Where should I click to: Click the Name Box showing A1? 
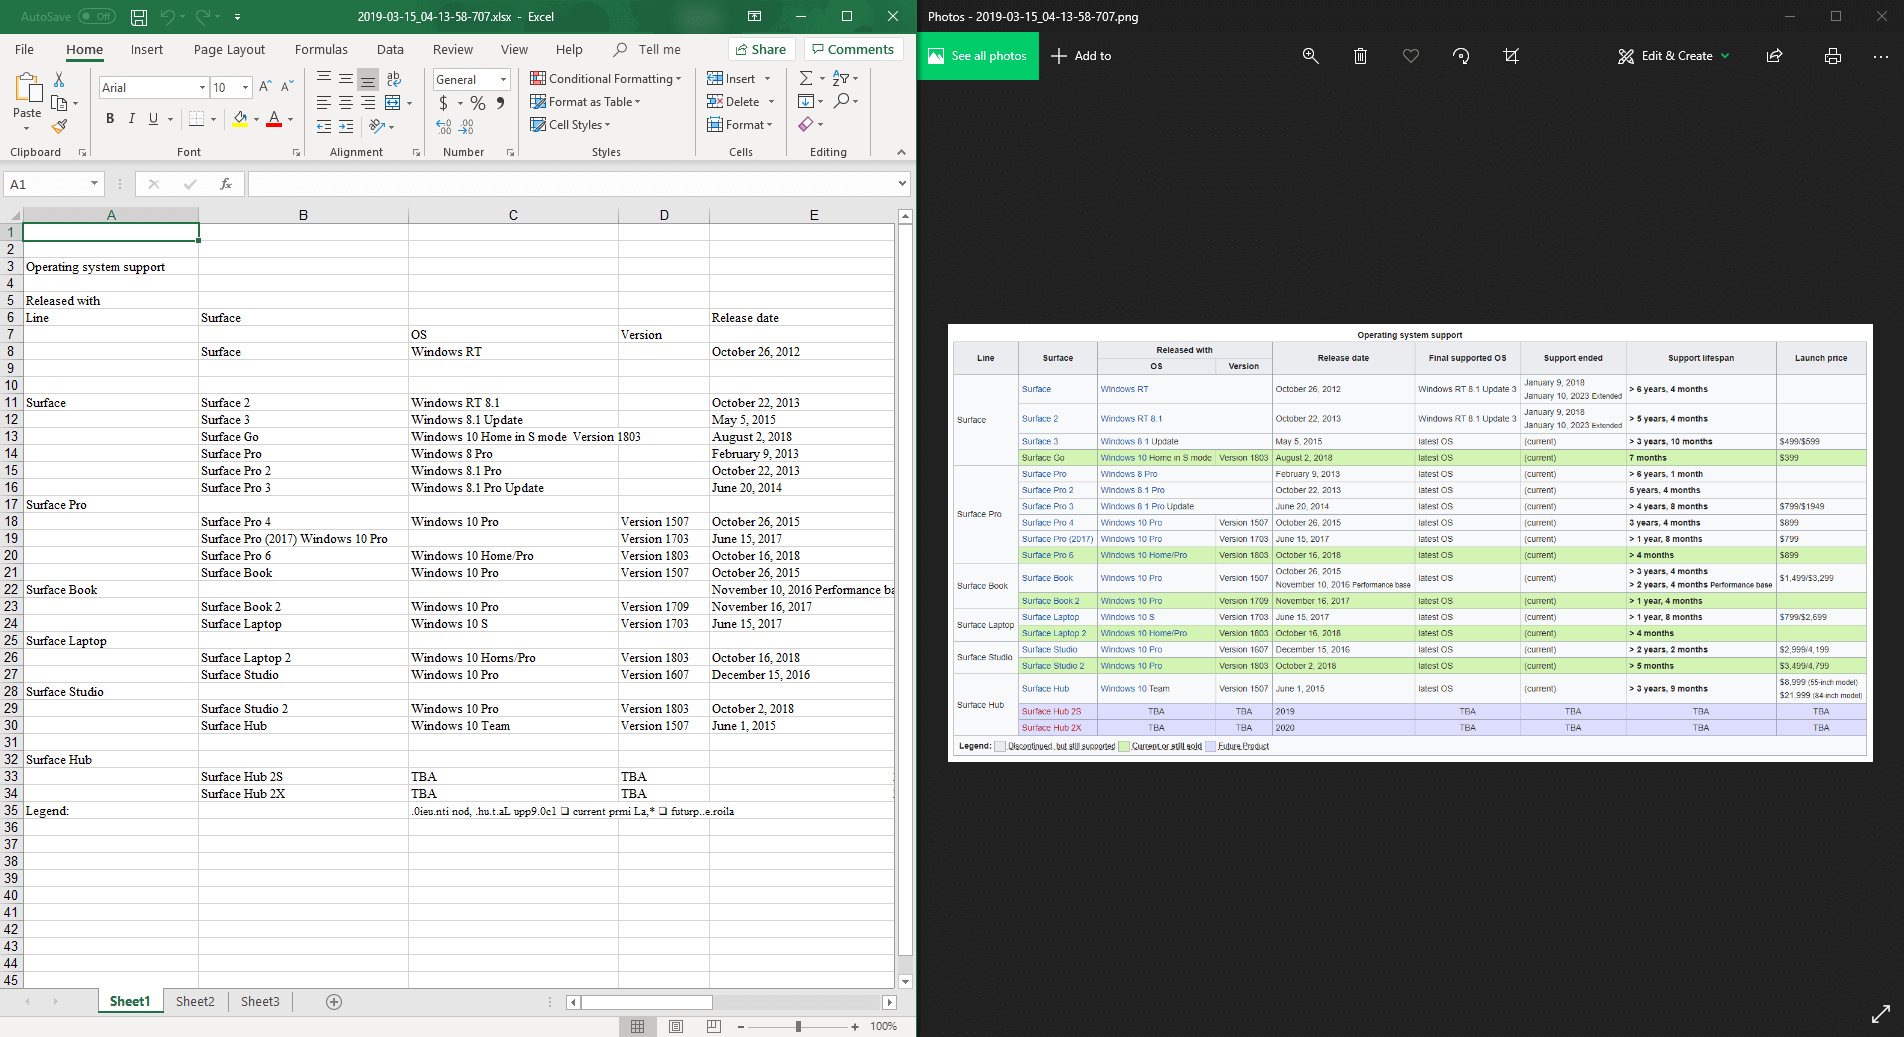(47, 184)
